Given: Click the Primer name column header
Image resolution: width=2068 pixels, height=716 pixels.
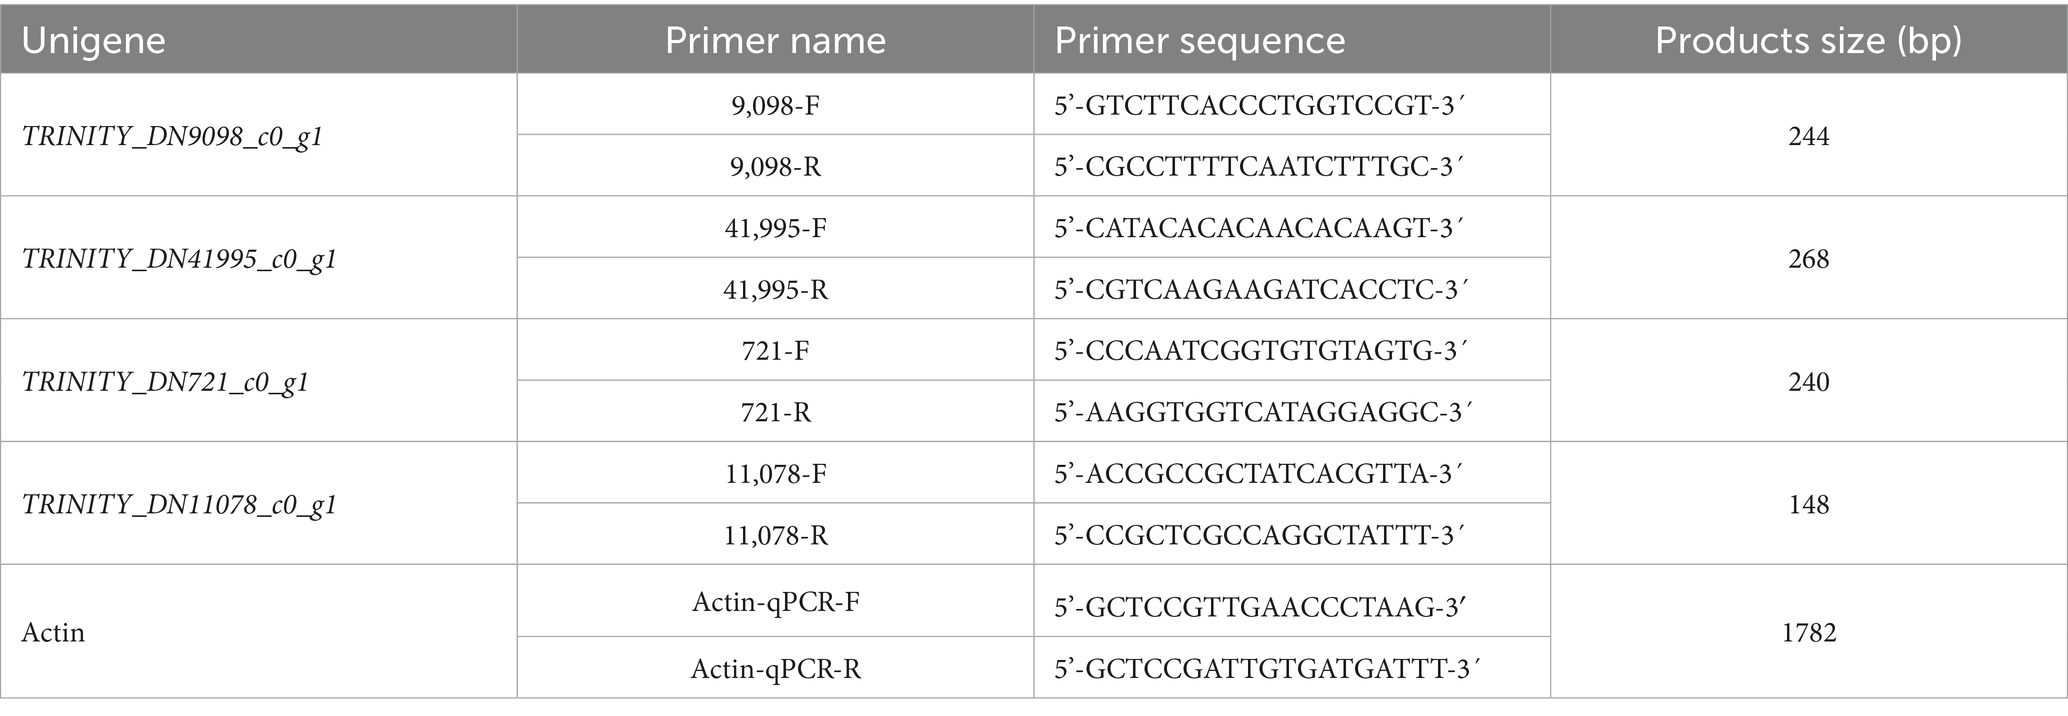Looking at the screenshot, I should (775, 40).
